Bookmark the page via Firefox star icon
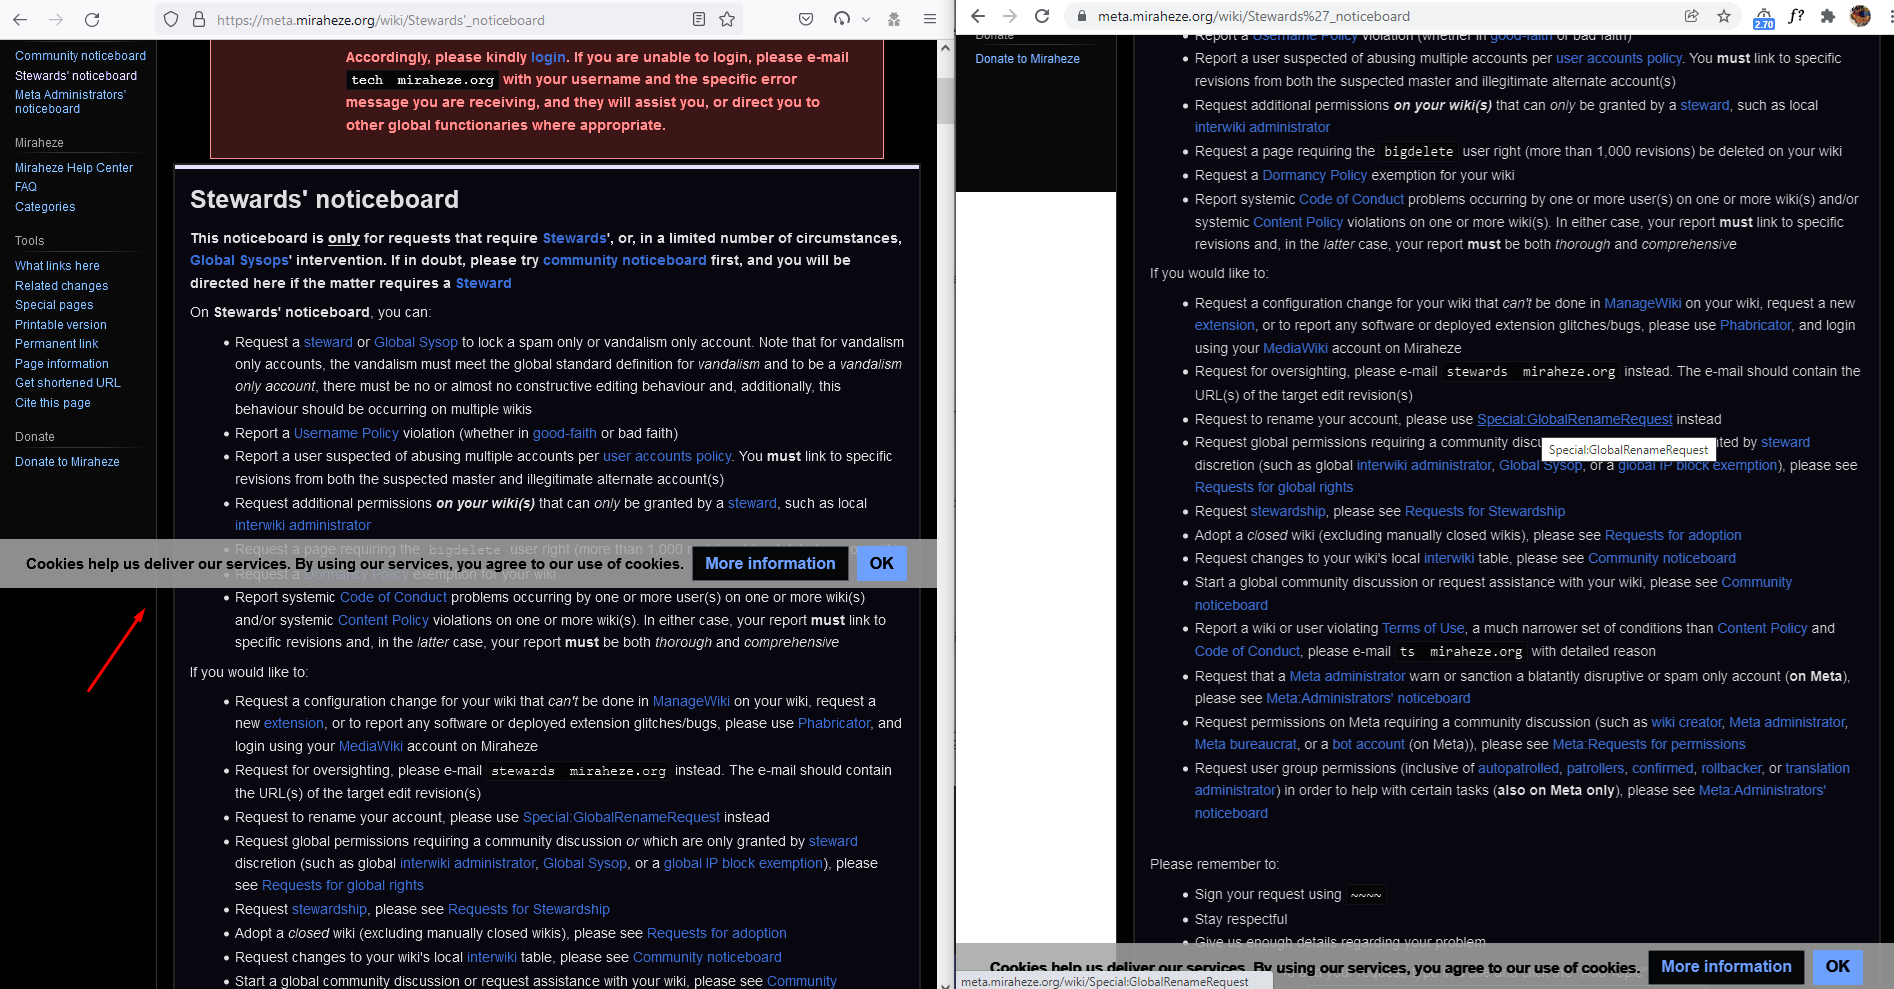This screenshot has height=989, width=1894. (x=727, y=19)
